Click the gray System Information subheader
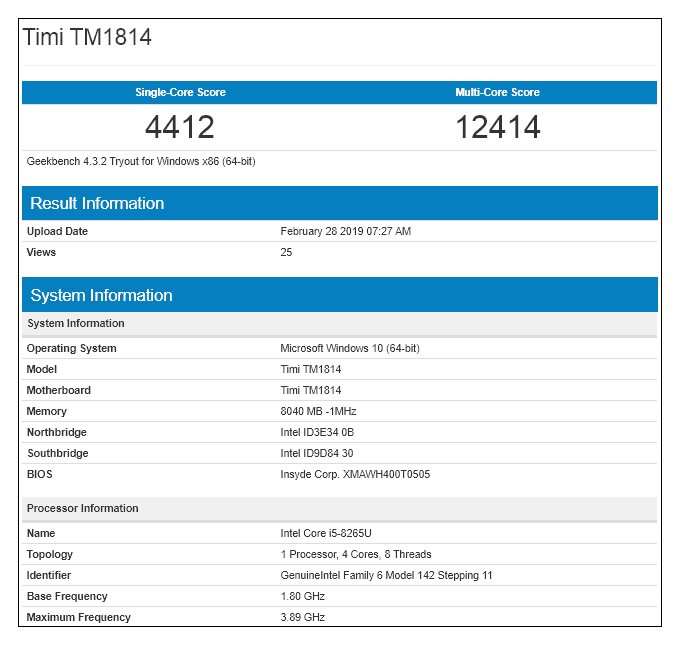Image resolution: width=680 pixels, height=645 pixels. 340,324
